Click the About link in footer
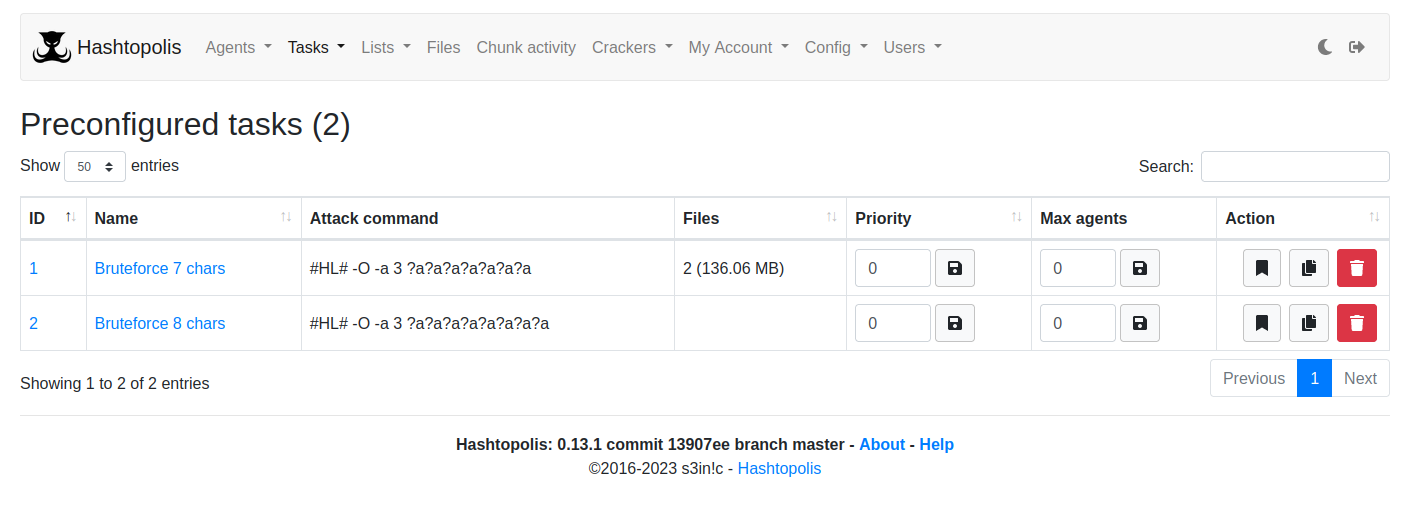The width and height of the screenshot is (1413, 512). tap(882, 444)
